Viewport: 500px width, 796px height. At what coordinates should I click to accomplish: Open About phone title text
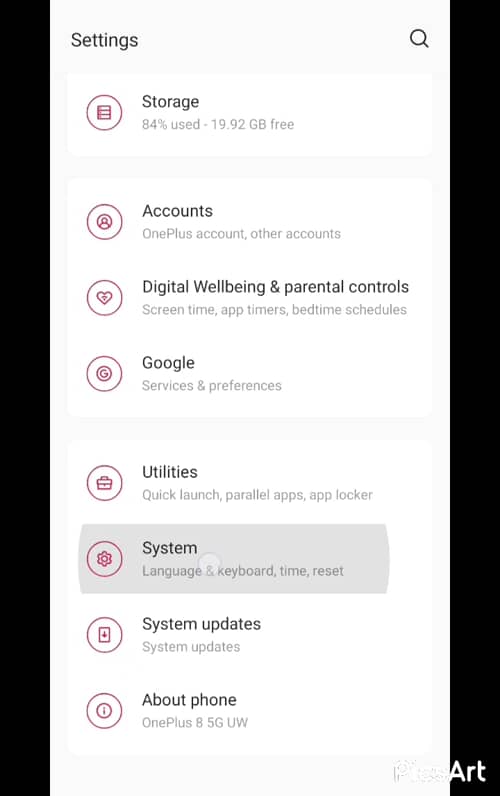point(189,700)
